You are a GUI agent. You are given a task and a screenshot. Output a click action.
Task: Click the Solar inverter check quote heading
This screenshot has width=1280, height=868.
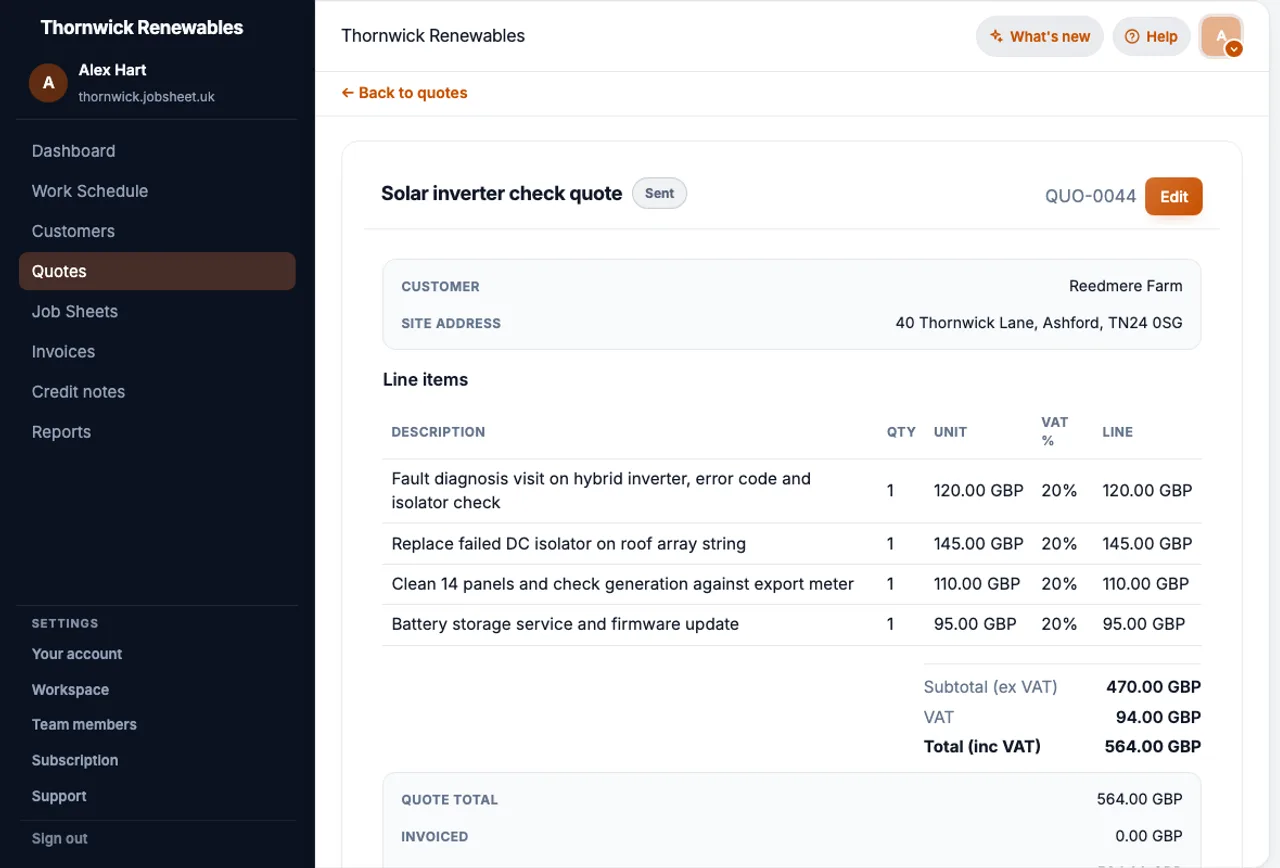pyautogui.click(x=502, y=194)
